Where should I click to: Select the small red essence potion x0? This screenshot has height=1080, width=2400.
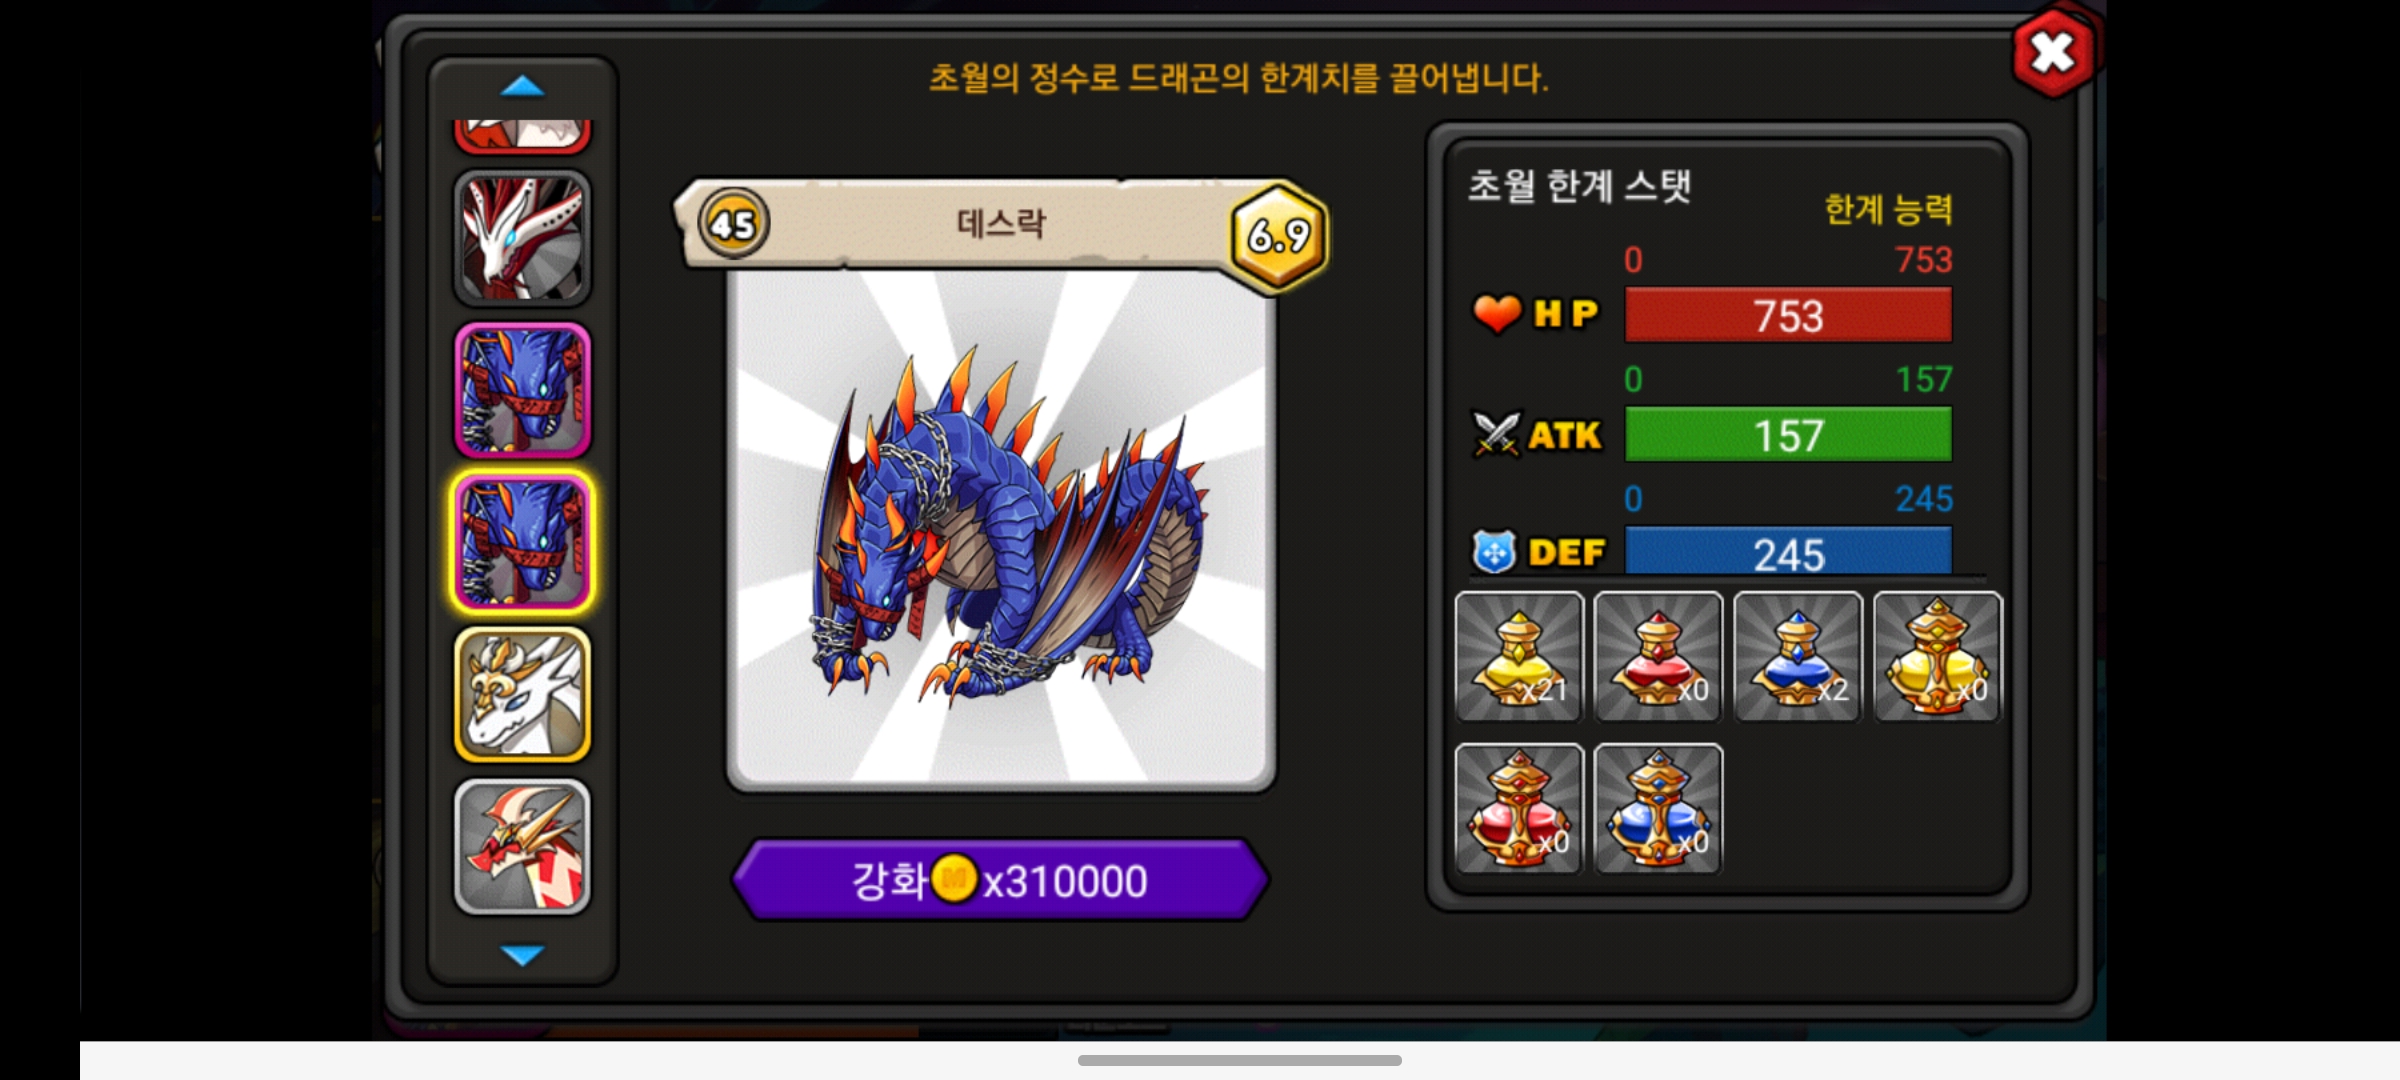click(x=1658, y=656)
